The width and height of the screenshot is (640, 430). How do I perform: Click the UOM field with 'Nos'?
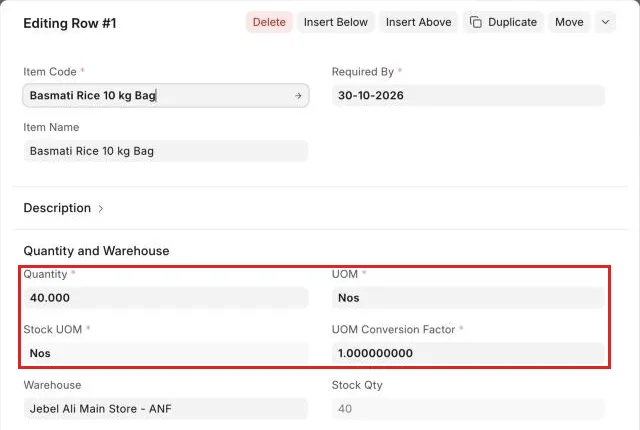coord(468,298)
